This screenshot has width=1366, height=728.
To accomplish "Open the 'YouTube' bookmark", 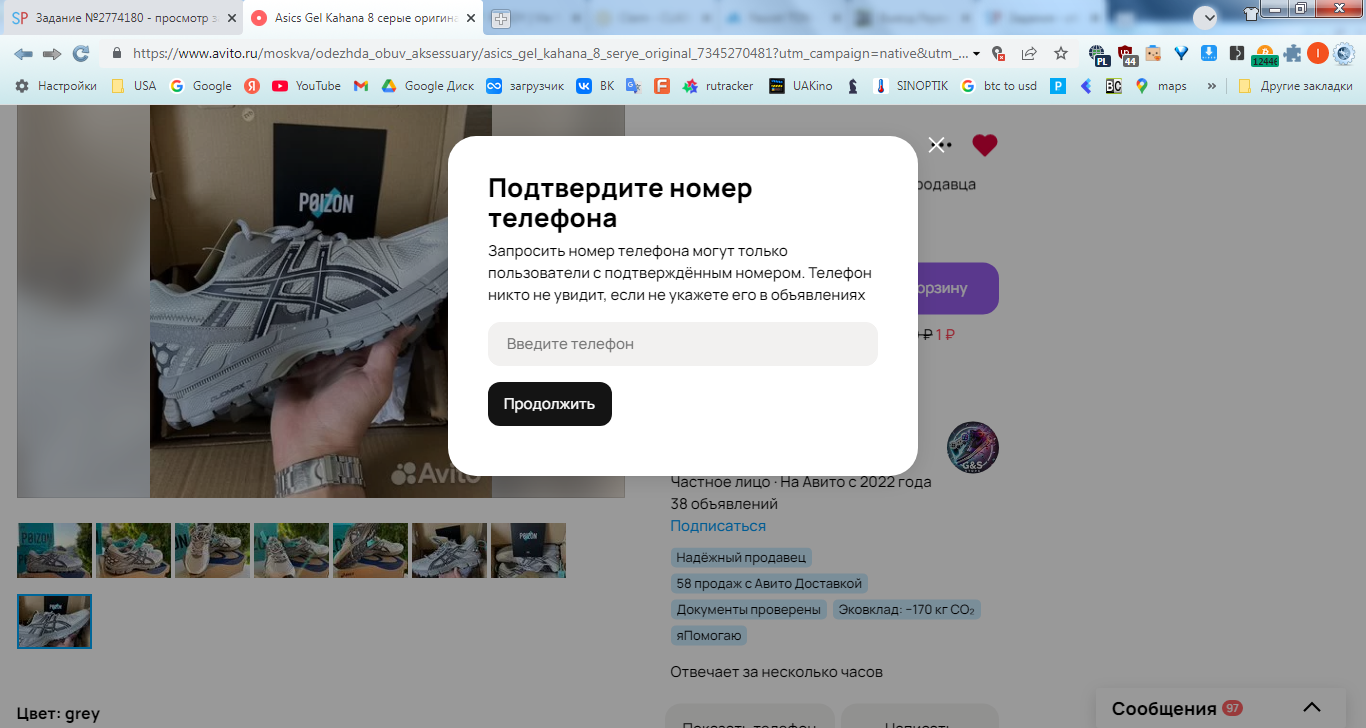I will 306,86.
